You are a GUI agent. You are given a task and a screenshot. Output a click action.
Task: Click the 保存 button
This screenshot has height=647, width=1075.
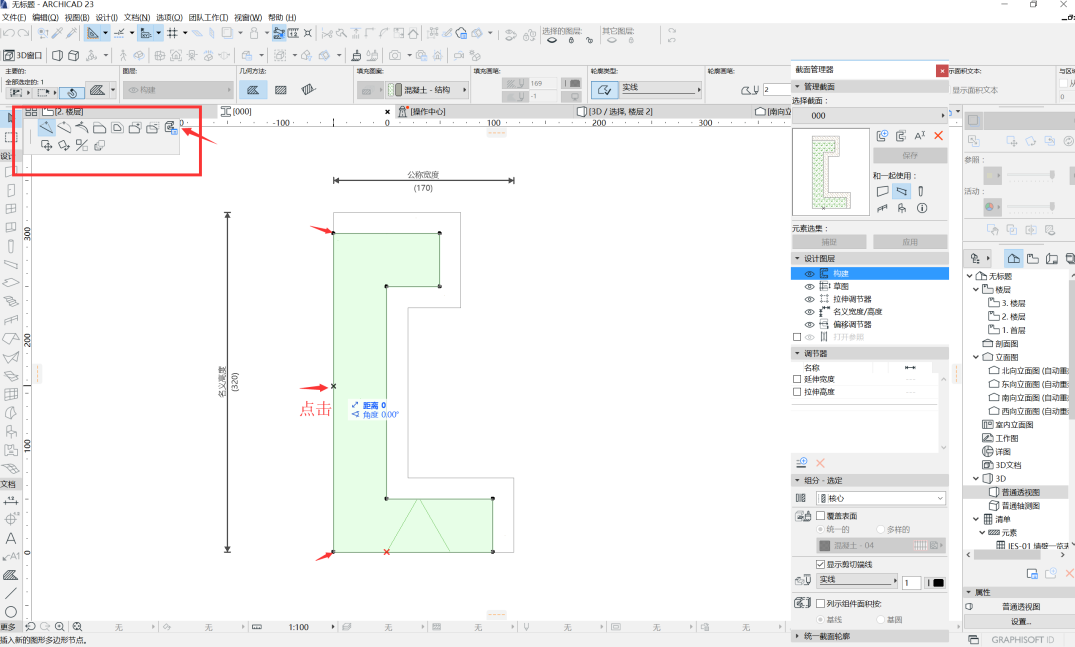tap(910, 156)
